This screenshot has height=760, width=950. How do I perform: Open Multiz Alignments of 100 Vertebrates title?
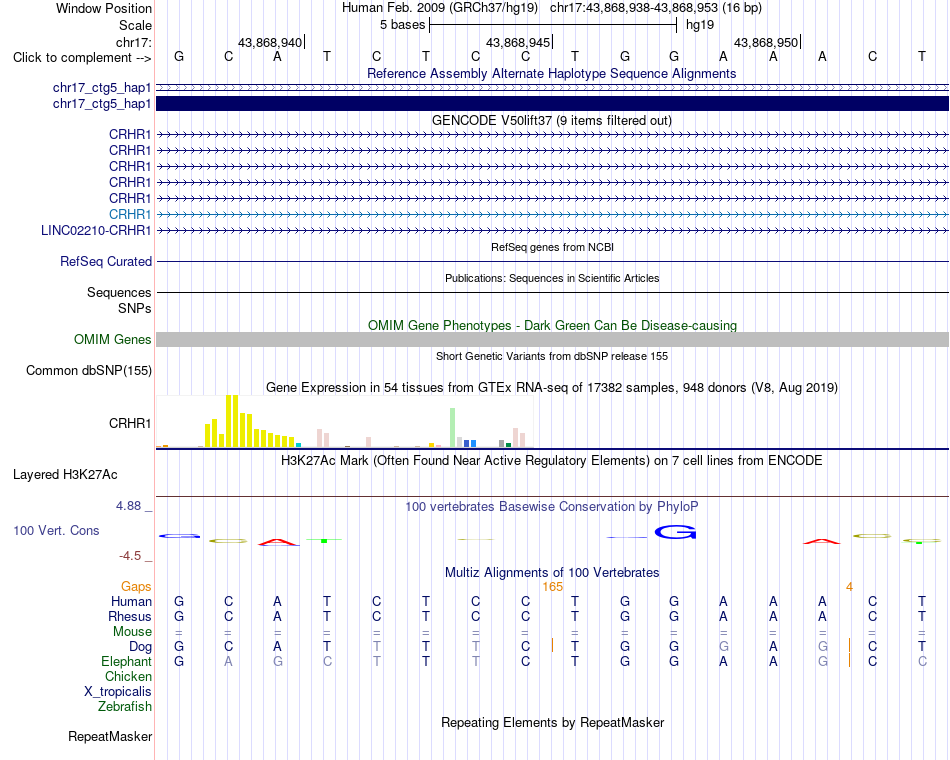[552, 573]
